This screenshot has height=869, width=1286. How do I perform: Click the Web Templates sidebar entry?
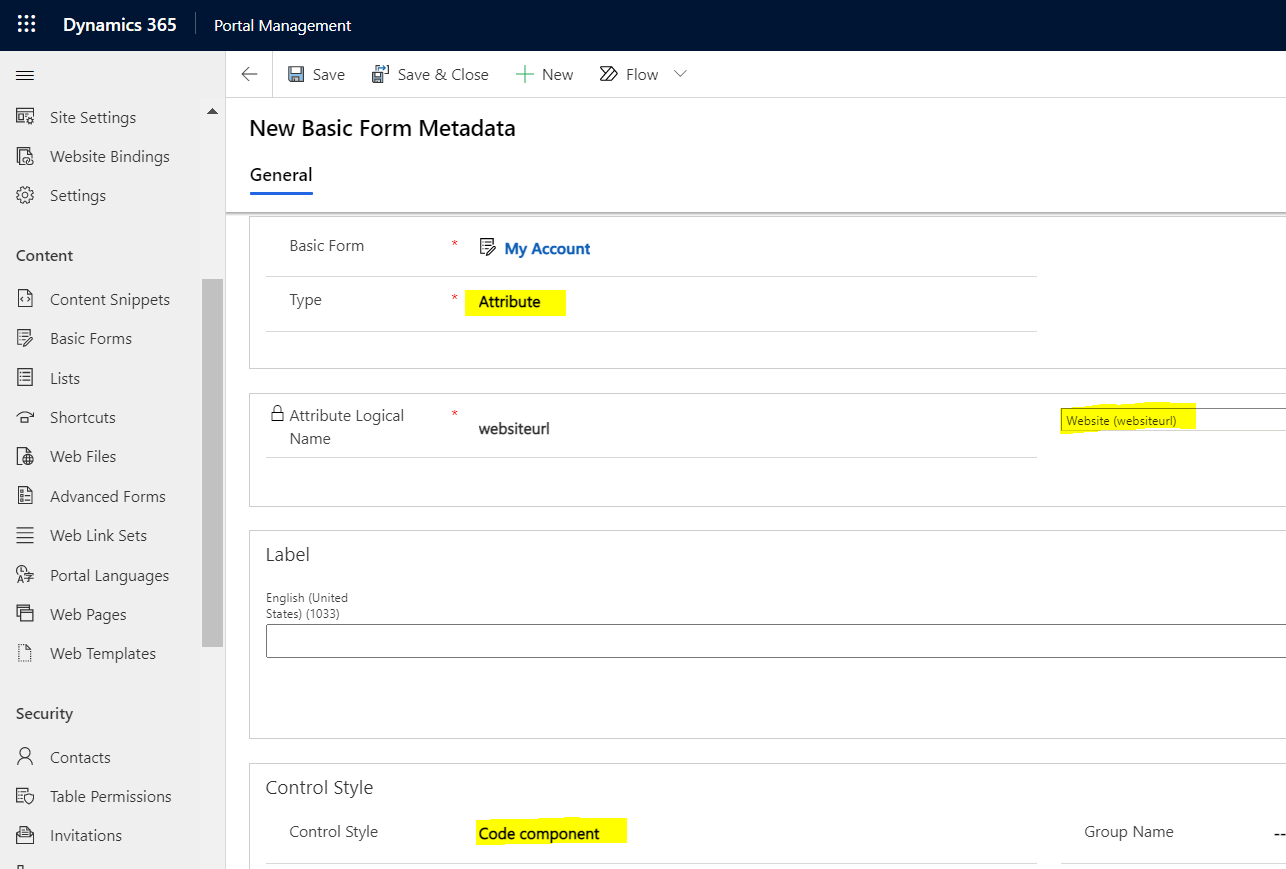103,653
